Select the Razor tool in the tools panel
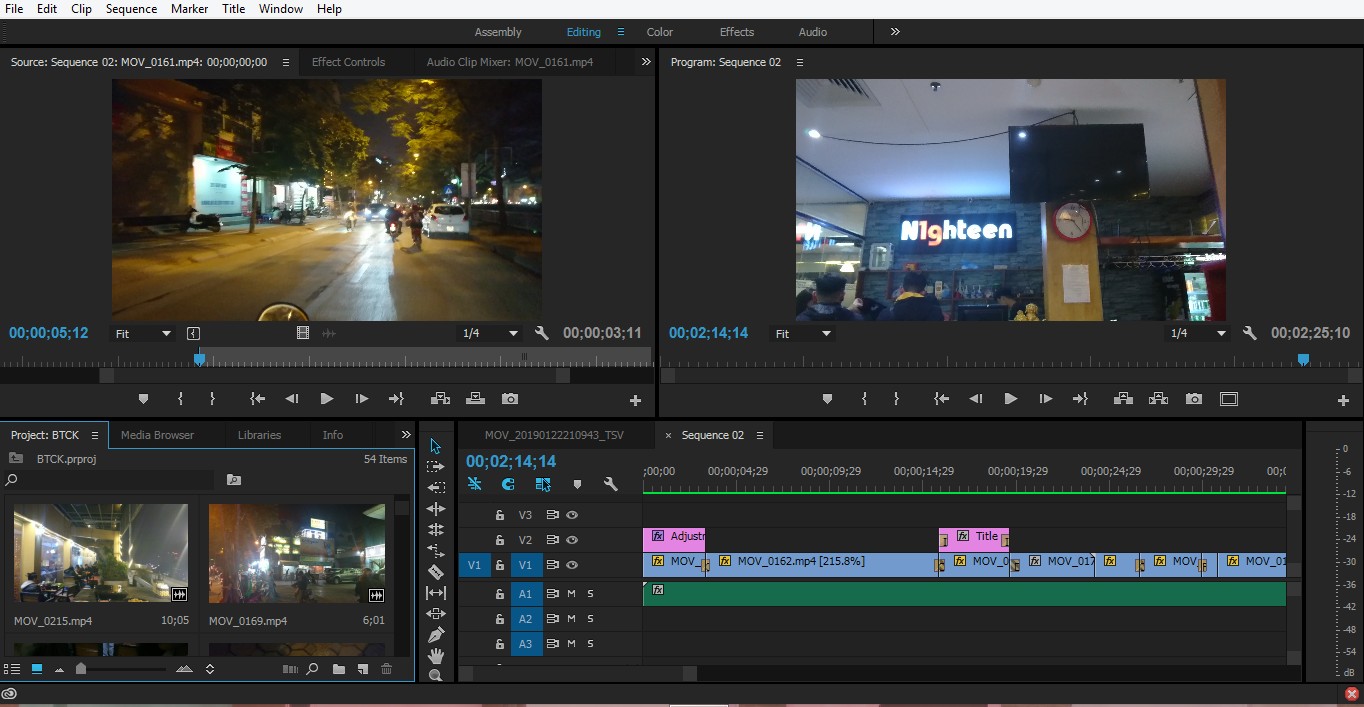The image size is (1364, 707). tap(436, 572)
